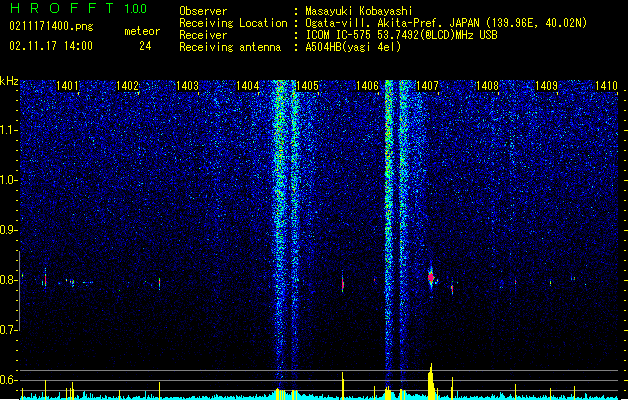
Task: Click the date stamp 02.11.17 14:00
Action: (x=51, y=46)
